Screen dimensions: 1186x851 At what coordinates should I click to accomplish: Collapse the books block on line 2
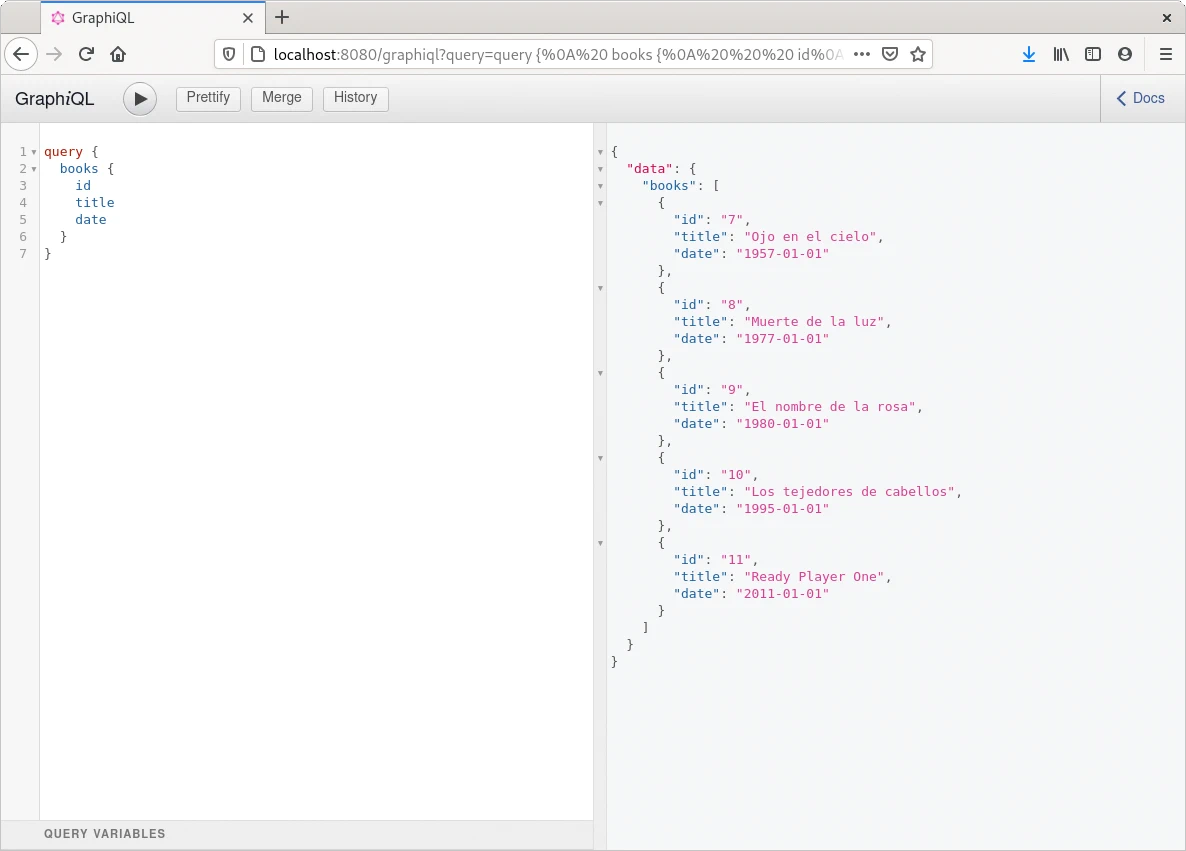click(34, 169)
